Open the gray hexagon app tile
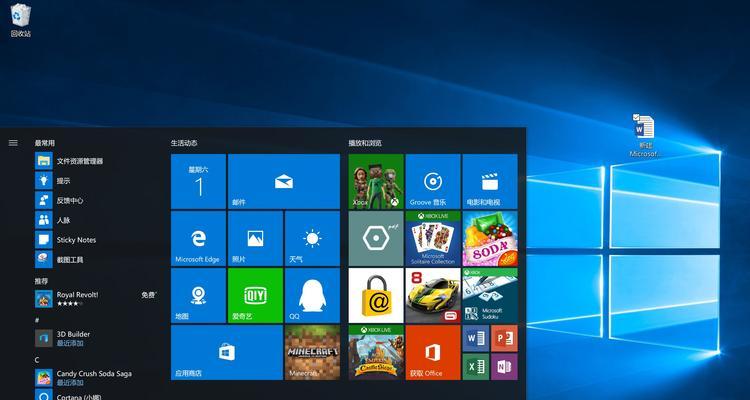The image size is (750, 400). 376,238
